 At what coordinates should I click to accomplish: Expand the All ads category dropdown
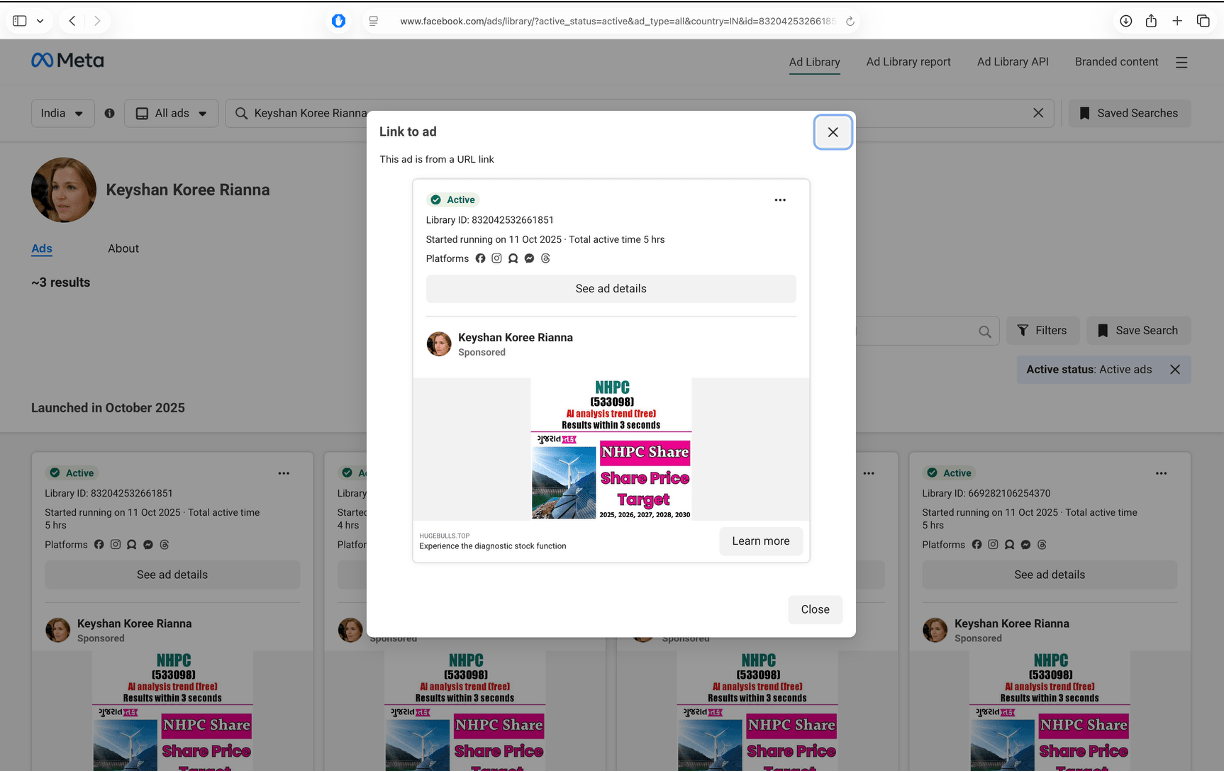[172, 113]
